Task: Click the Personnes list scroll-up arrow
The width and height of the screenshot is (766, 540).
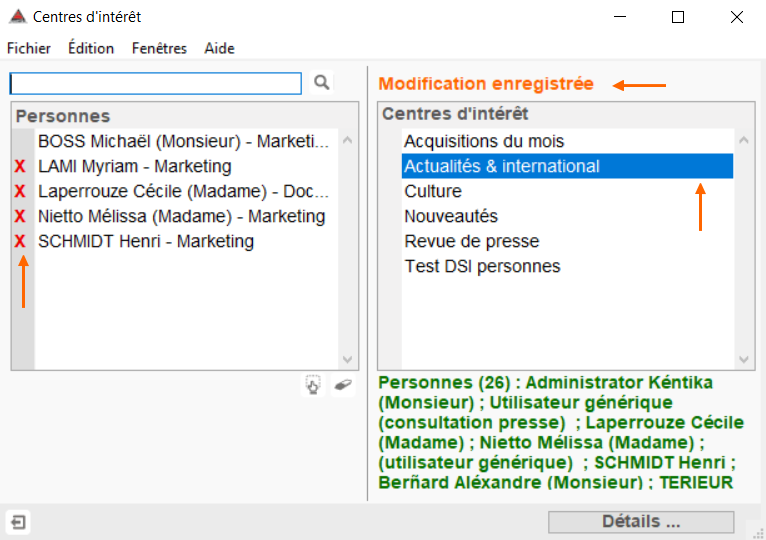Action: tap(348, 140)
